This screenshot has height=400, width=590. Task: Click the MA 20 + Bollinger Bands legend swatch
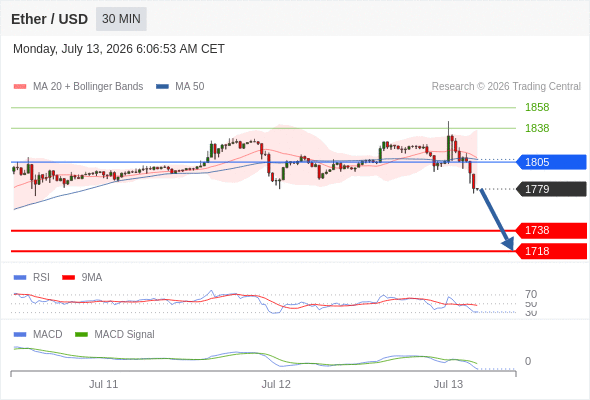tap(20, 87)
